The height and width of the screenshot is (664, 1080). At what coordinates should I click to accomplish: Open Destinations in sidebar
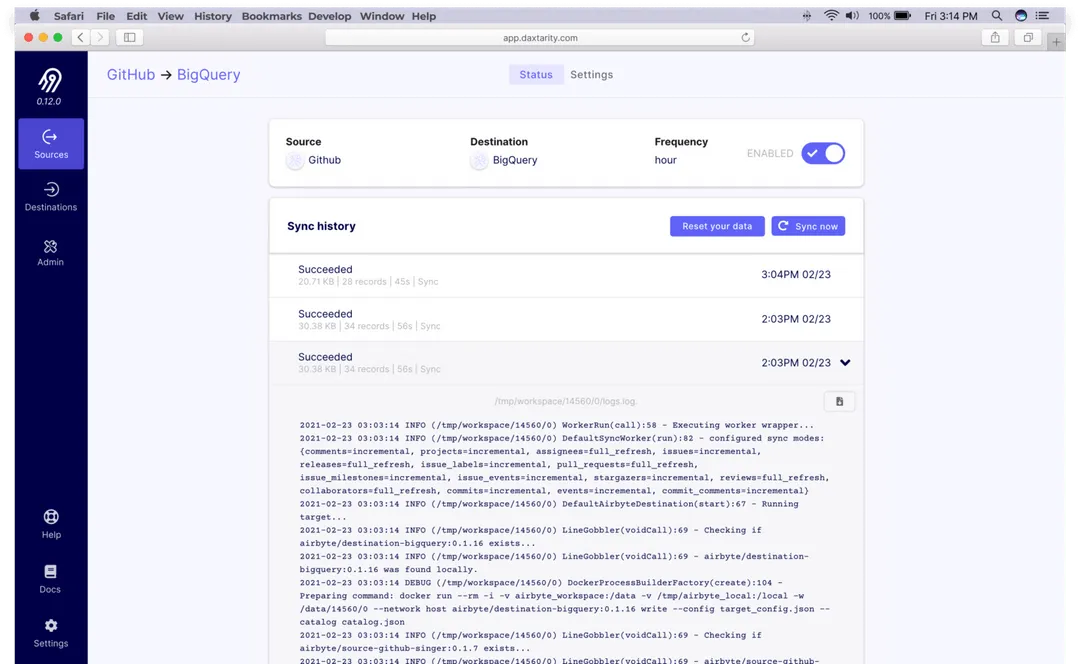[51, 196]
